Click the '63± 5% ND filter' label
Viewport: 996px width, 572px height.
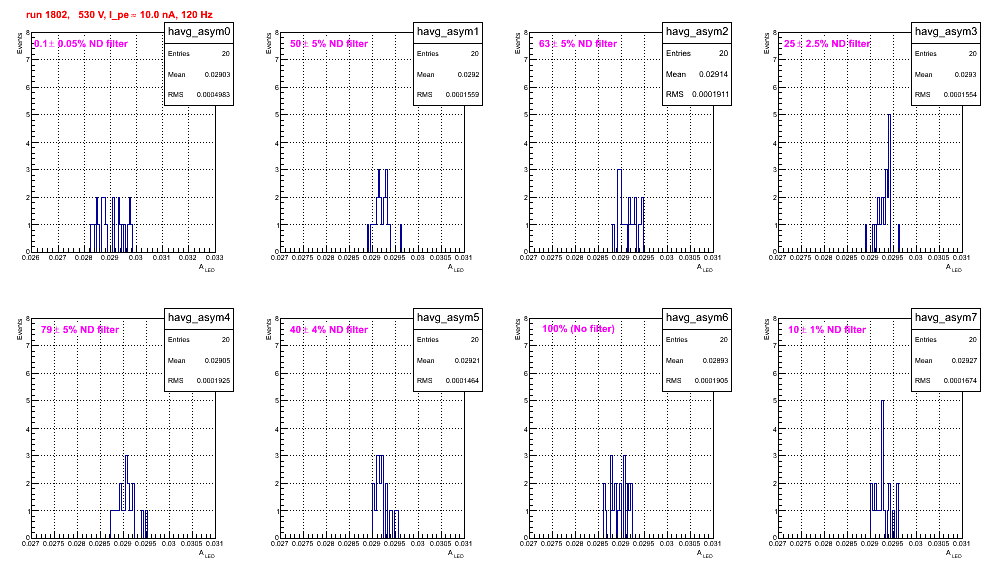(x=578, y=44)
